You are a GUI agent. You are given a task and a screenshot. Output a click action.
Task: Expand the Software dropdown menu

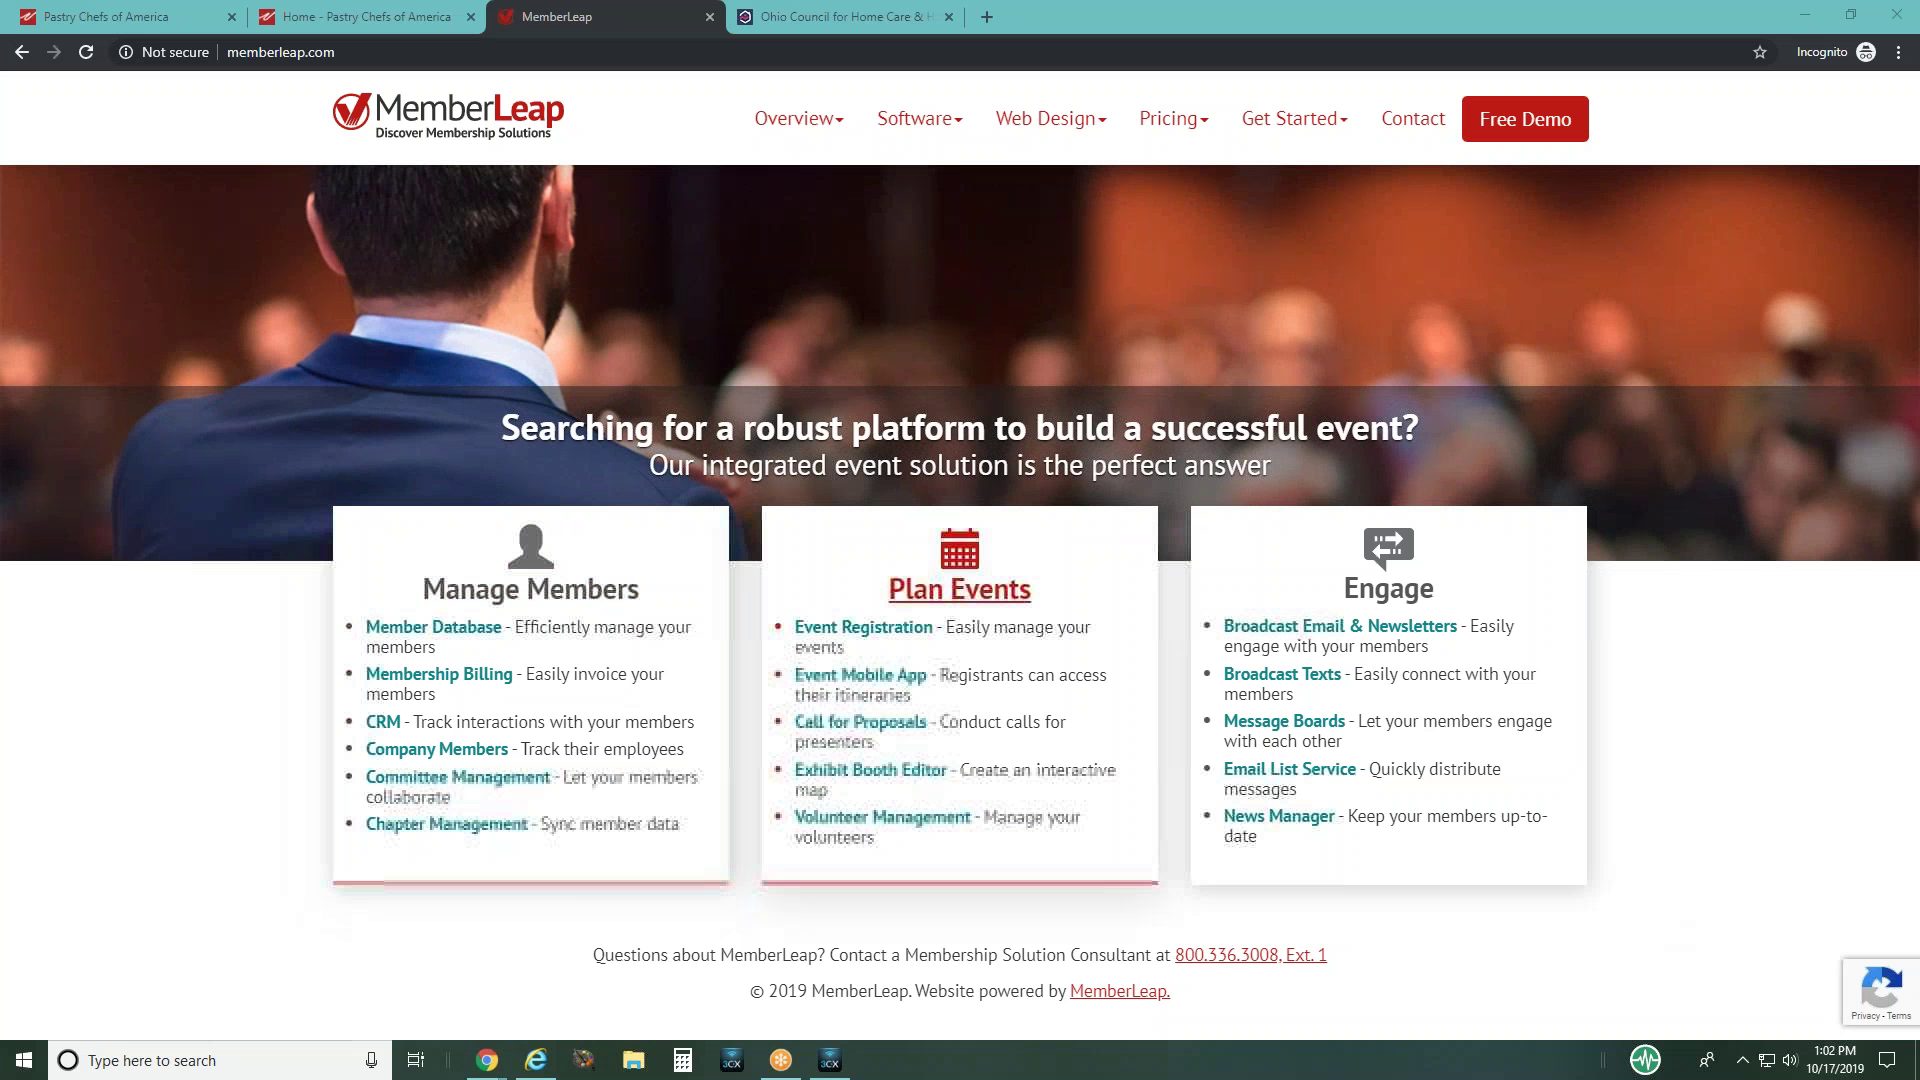click(x=920, y=118)
